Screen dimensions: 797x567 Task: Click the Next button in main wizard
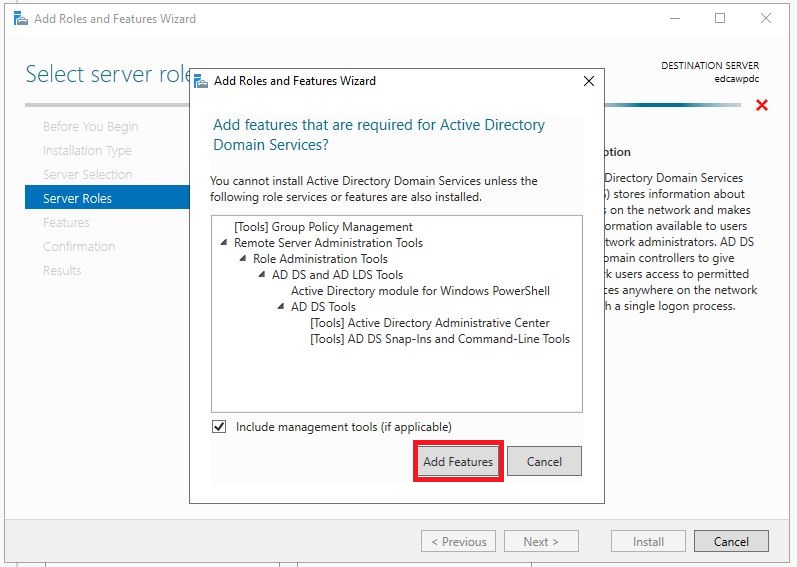541,542
